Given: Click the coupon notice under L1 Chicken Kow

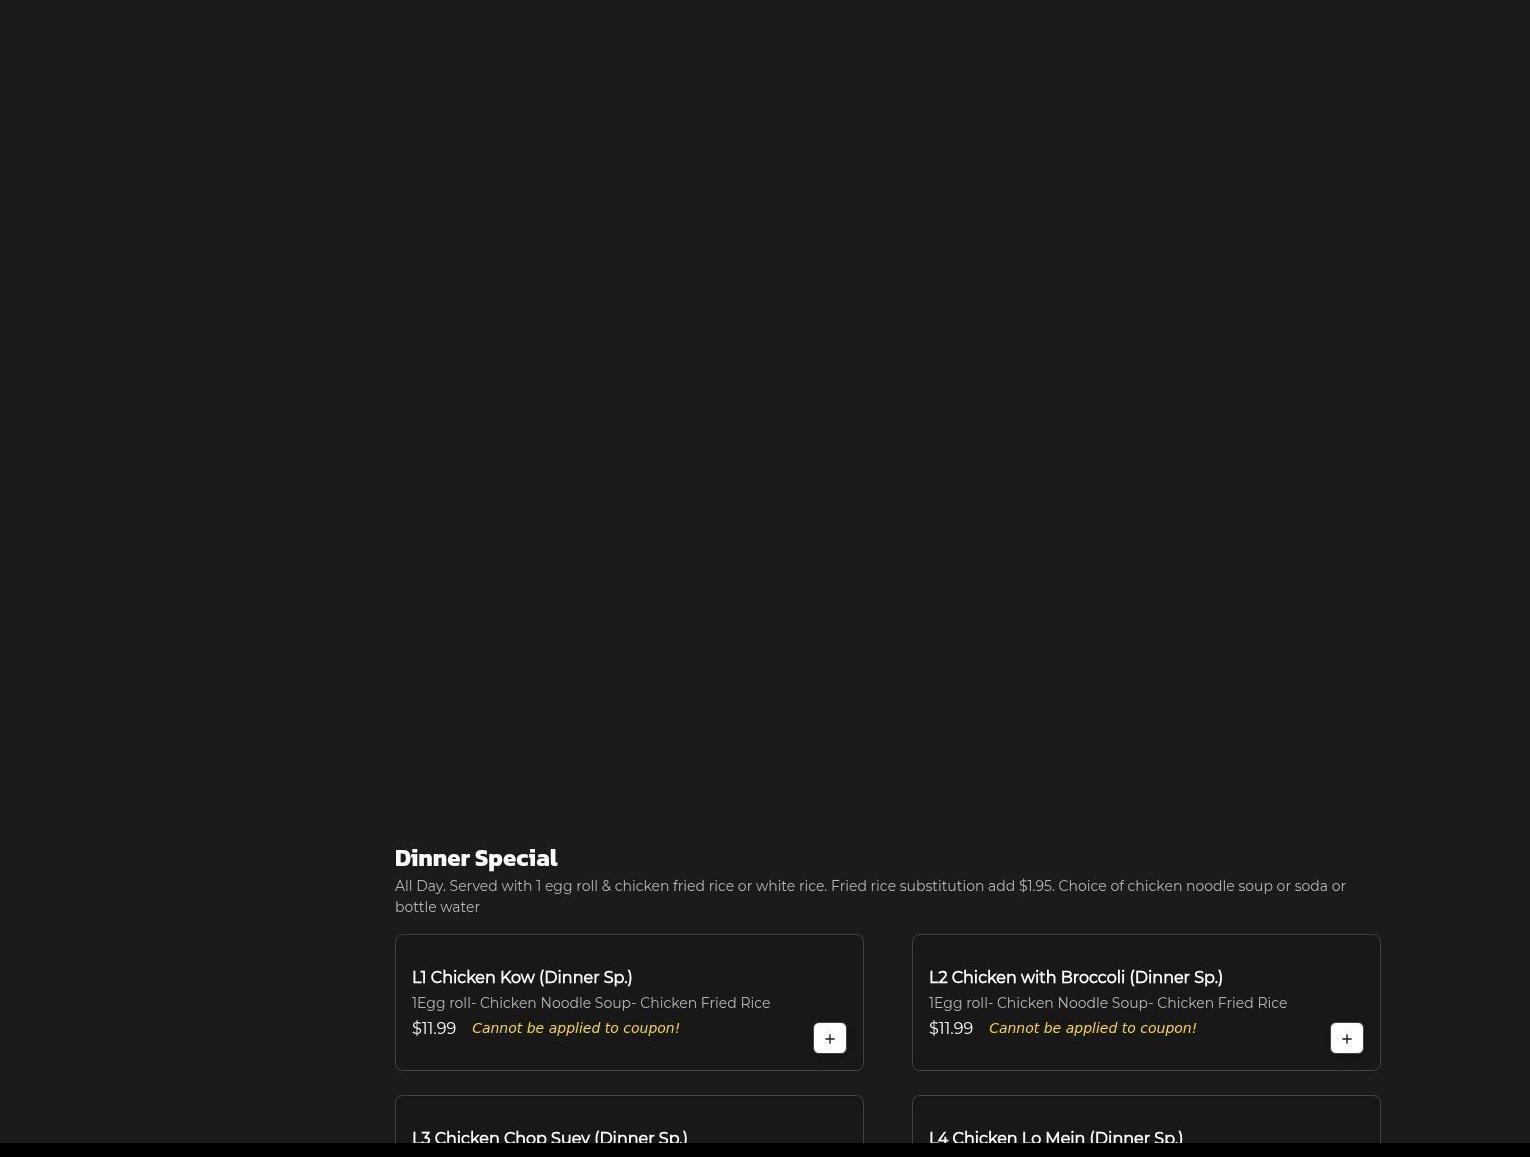Looking at the screenshot, I should point(575,1028).
